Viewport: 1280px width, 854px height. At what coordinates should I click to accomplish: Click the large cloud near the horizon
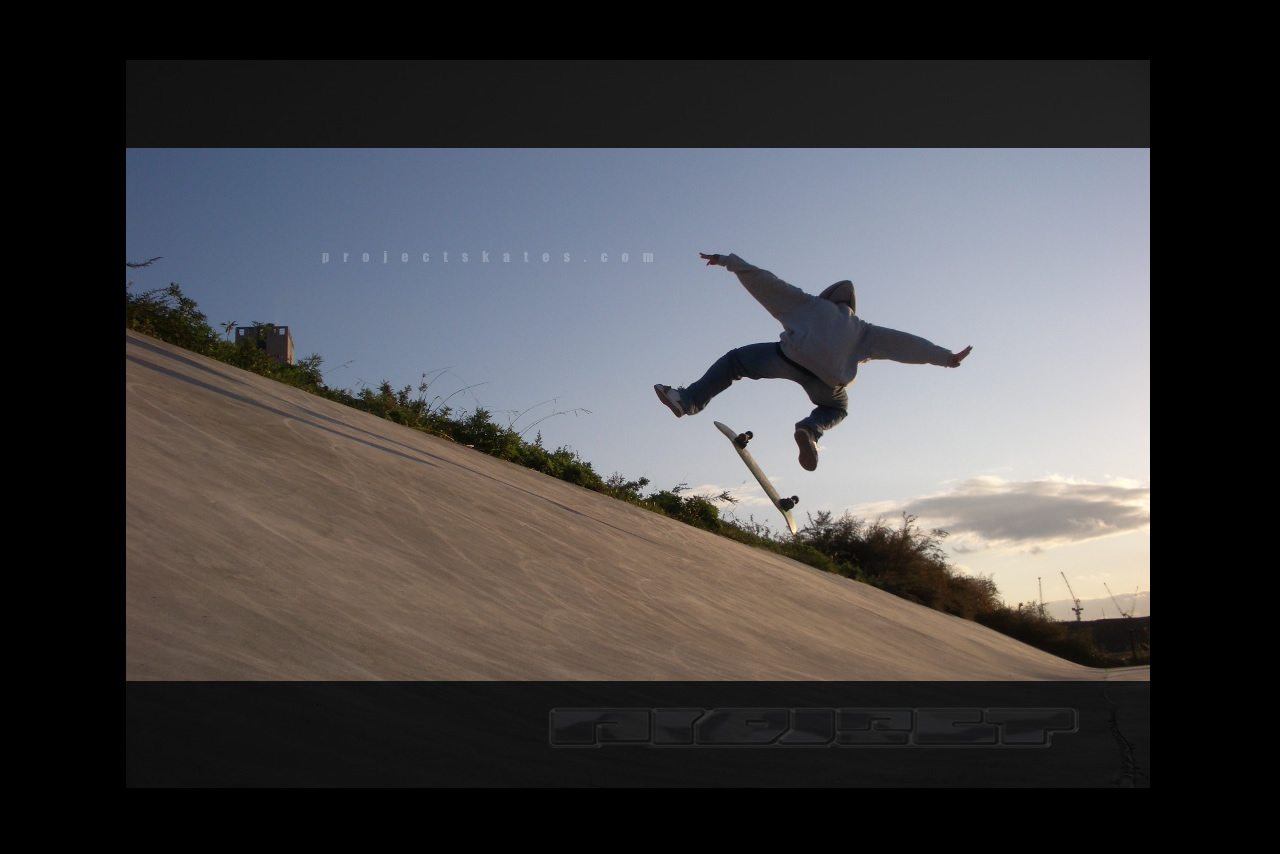[1030, 508]
